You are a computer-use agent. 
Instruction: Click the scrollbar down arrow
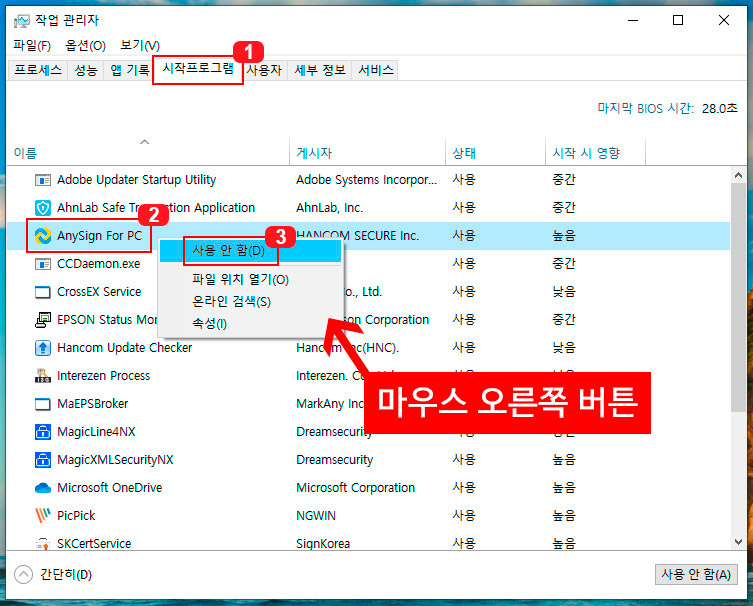tap(738, 542)
